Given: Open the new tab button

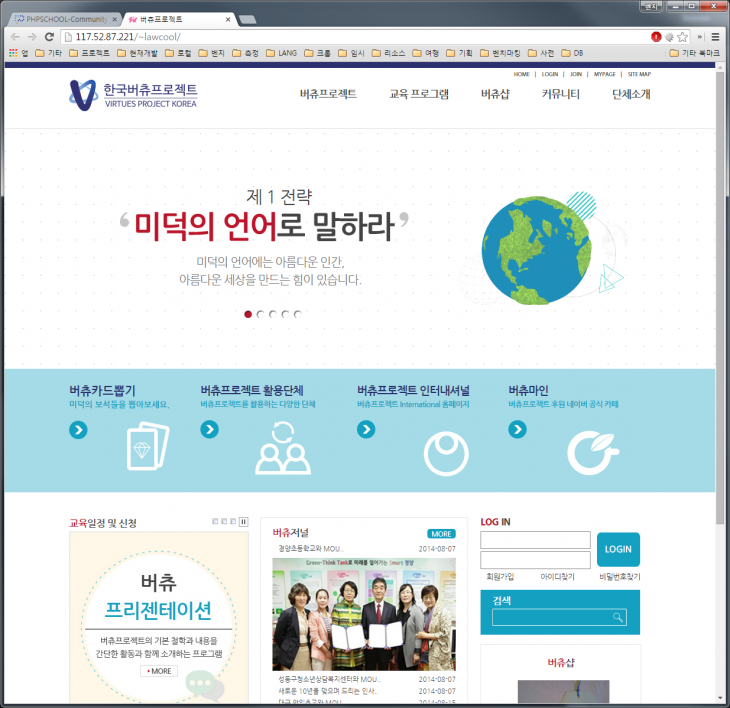Looking at the screenshot, I should pos(247,20).
